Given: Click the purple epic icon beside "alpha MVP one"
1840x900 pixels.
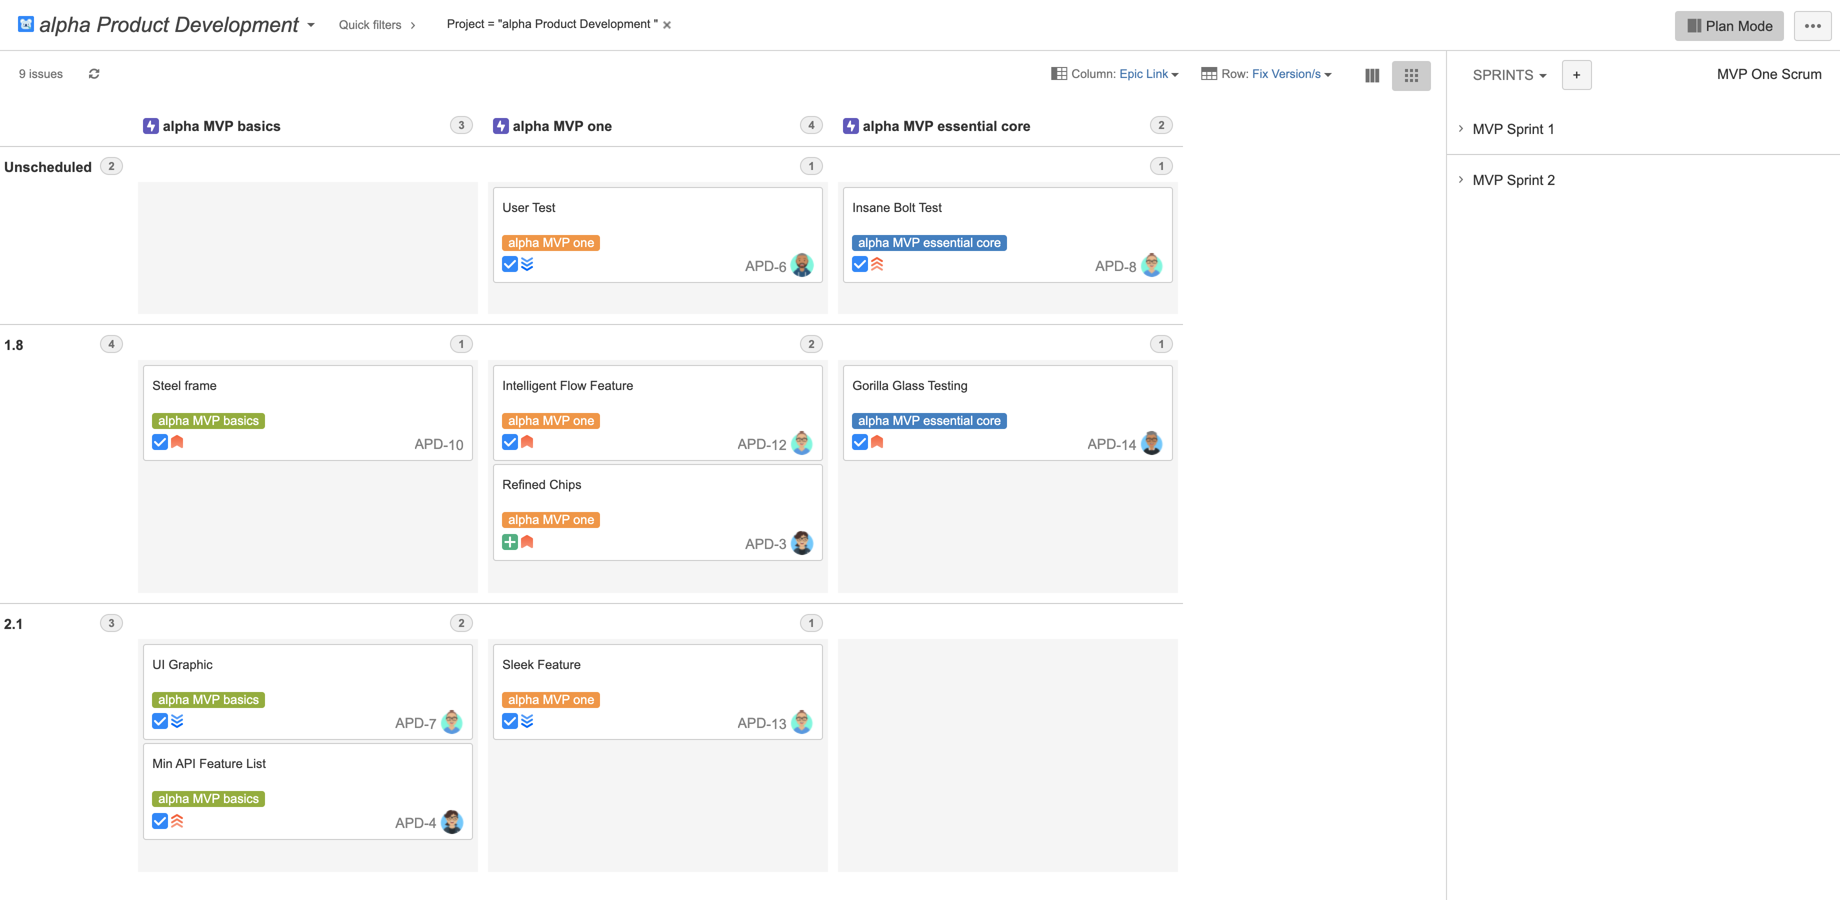Looking at the screenshot, I should 500,125.
